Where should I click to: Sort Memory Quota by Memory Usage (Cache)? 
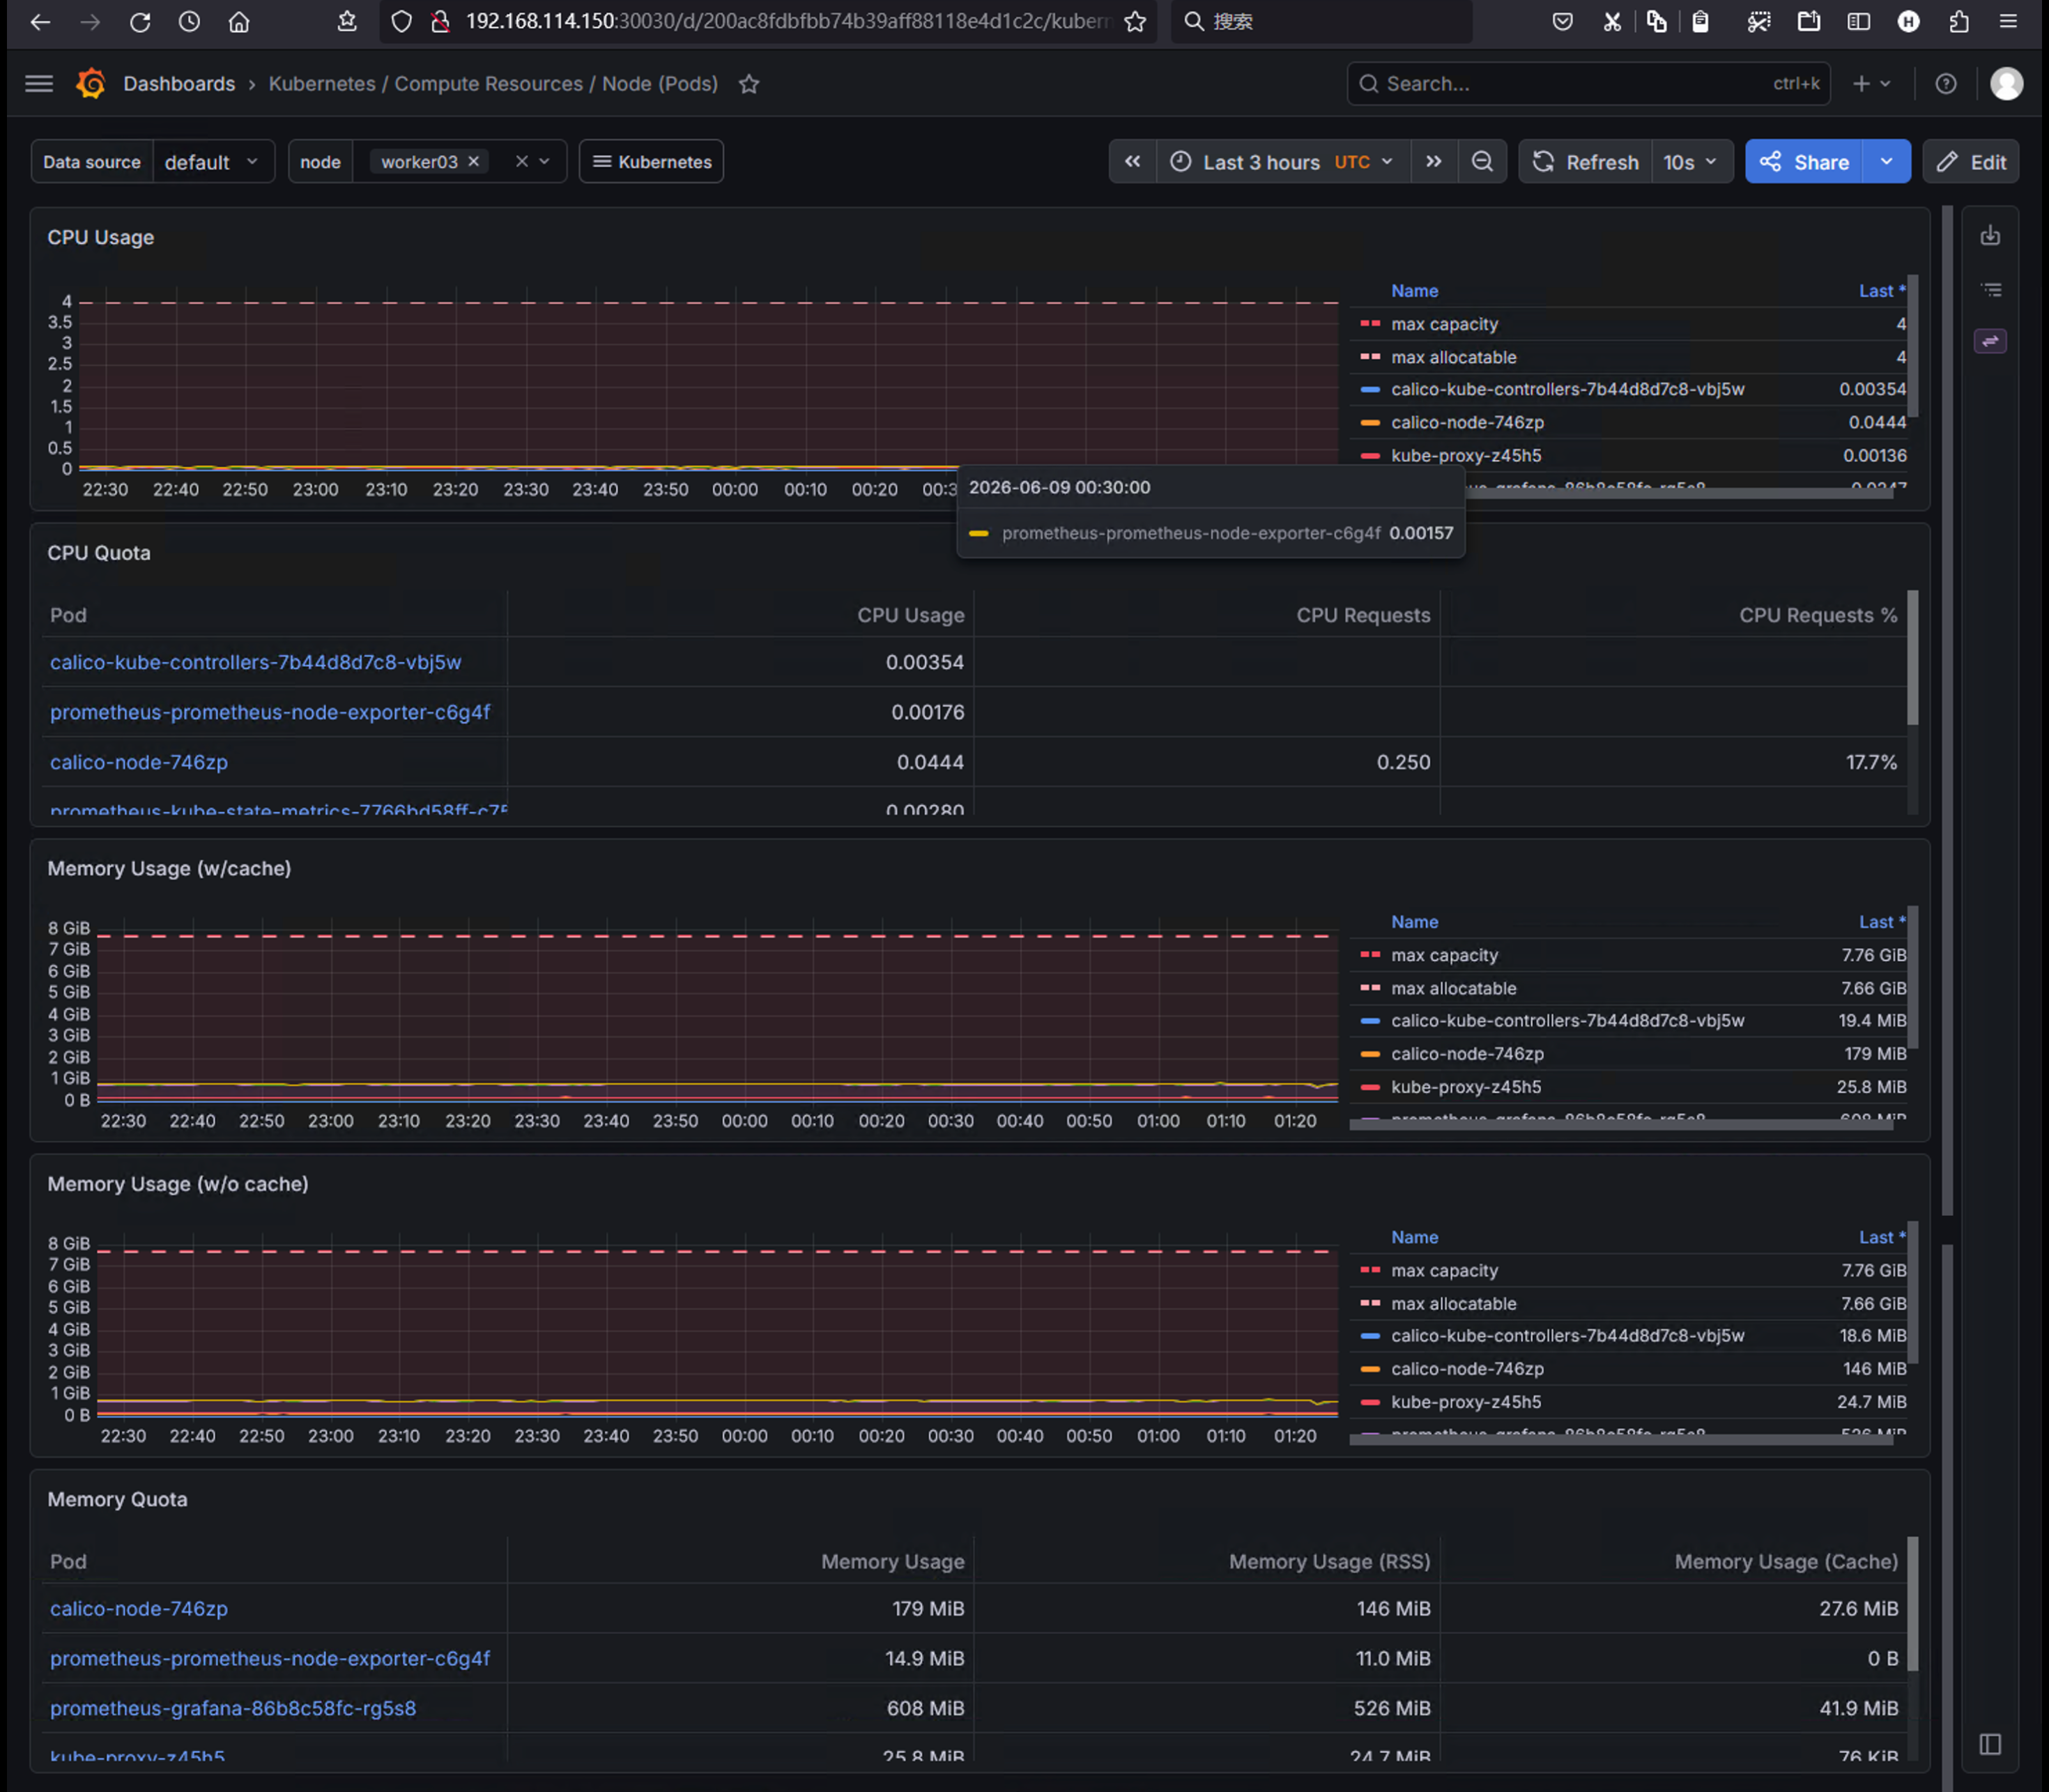1786,1561
